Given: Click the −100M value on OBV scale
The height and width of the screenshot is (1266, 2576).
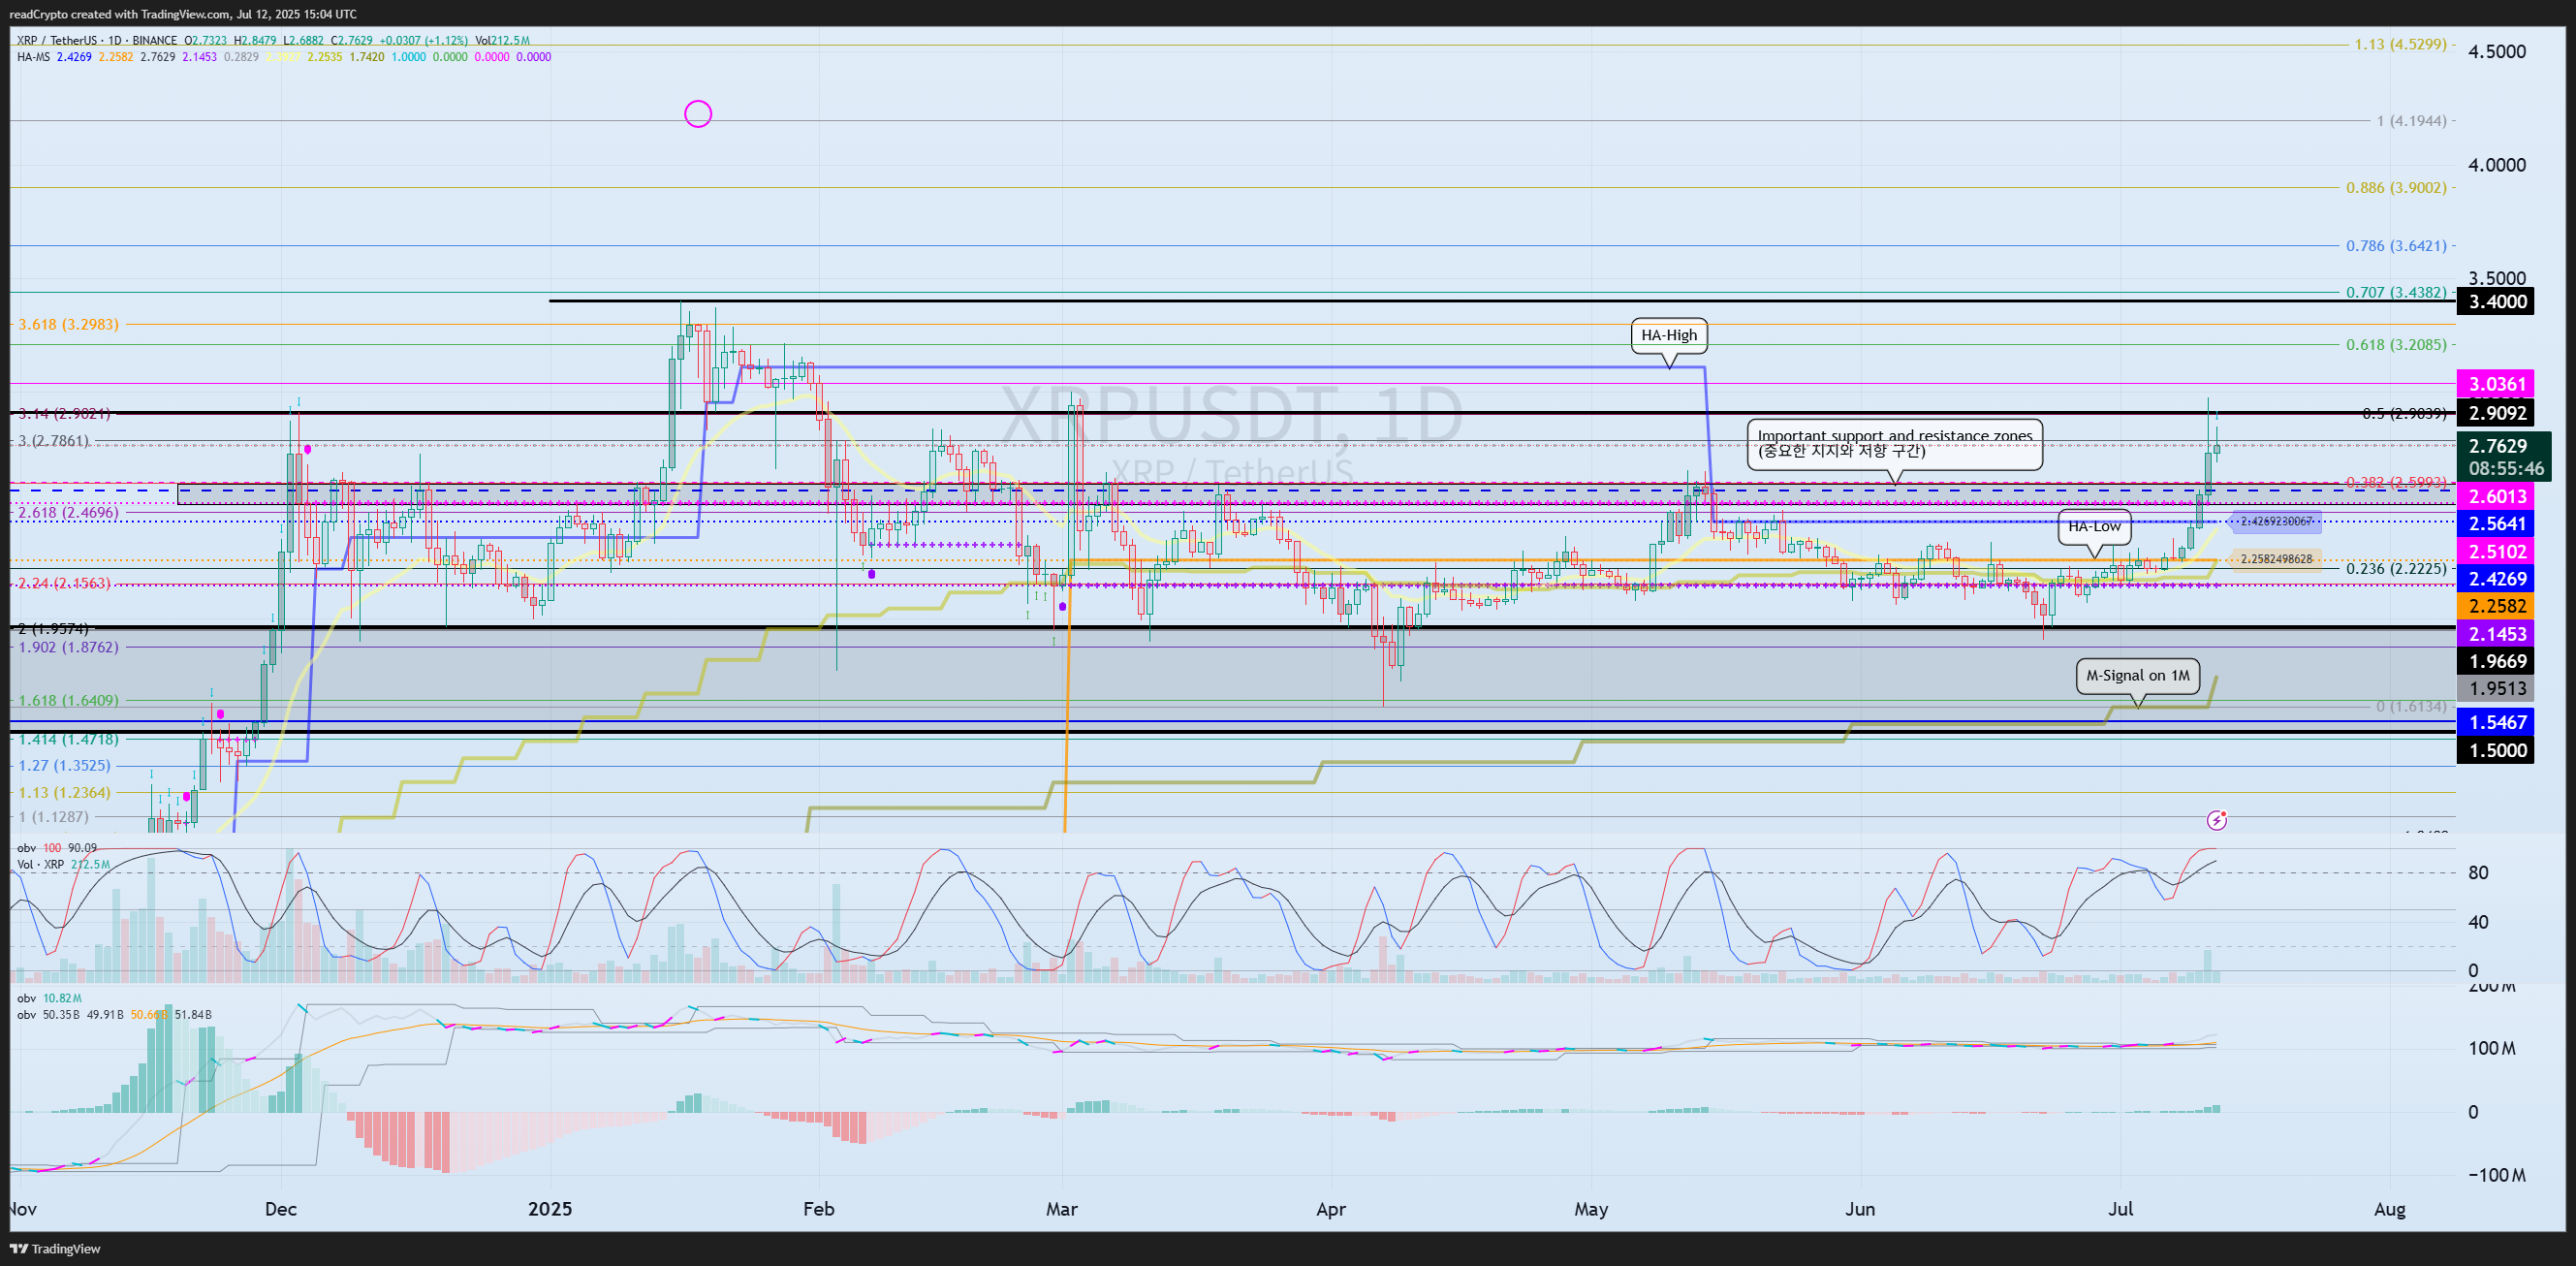Looking at the screenshot, I should 2496,1175.
